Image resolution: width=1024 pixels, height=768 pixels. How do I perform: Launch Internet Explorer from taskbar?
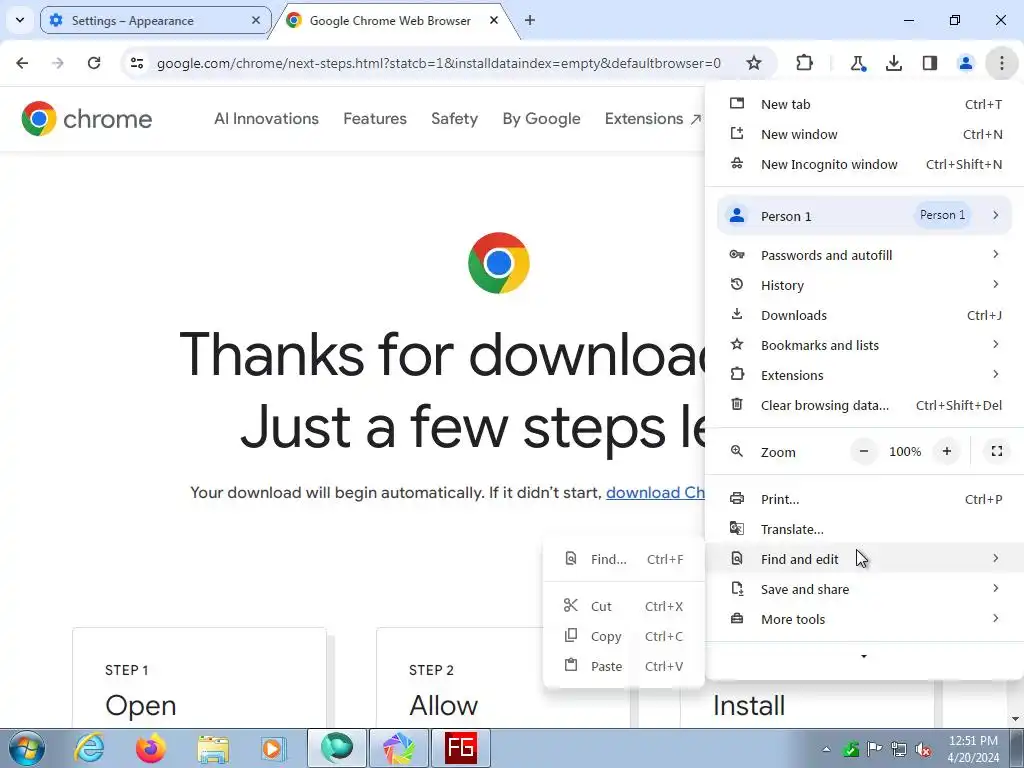point(89,748)
